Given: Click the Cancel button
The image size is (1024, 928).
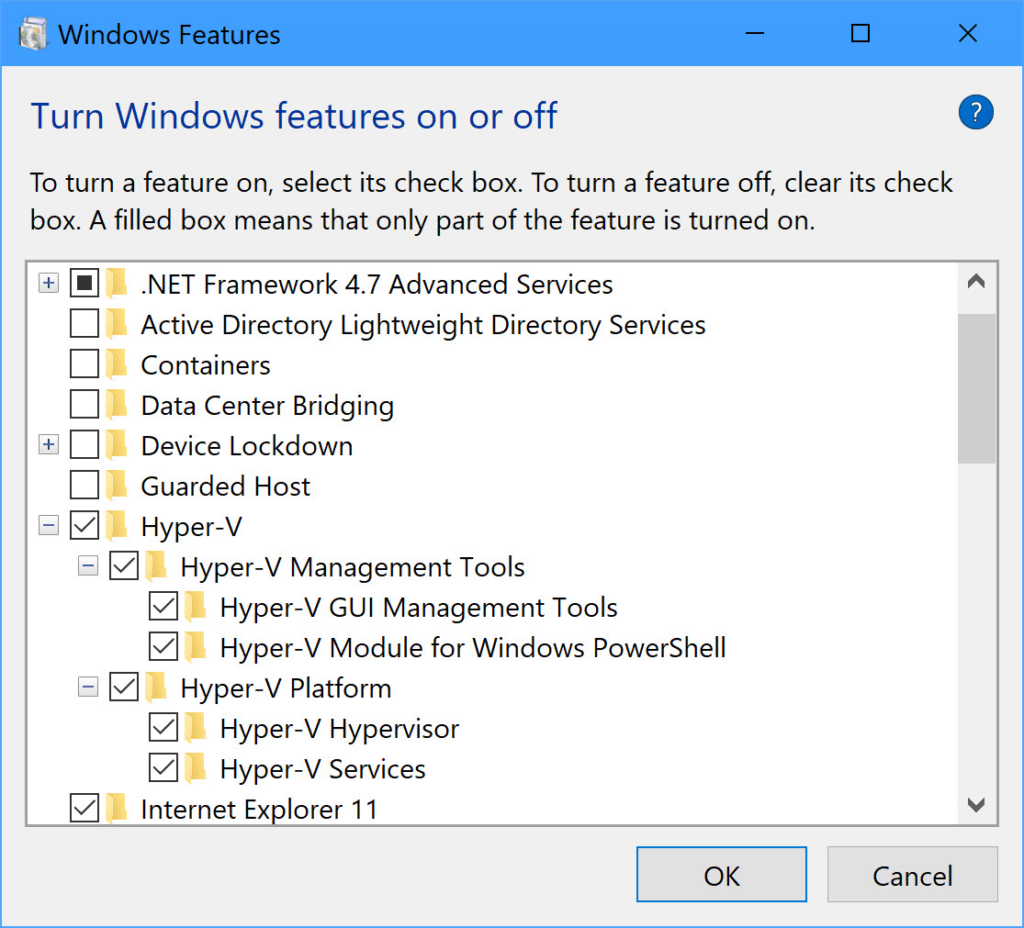Looking at the screenshot, I should (x=912, y=875).
